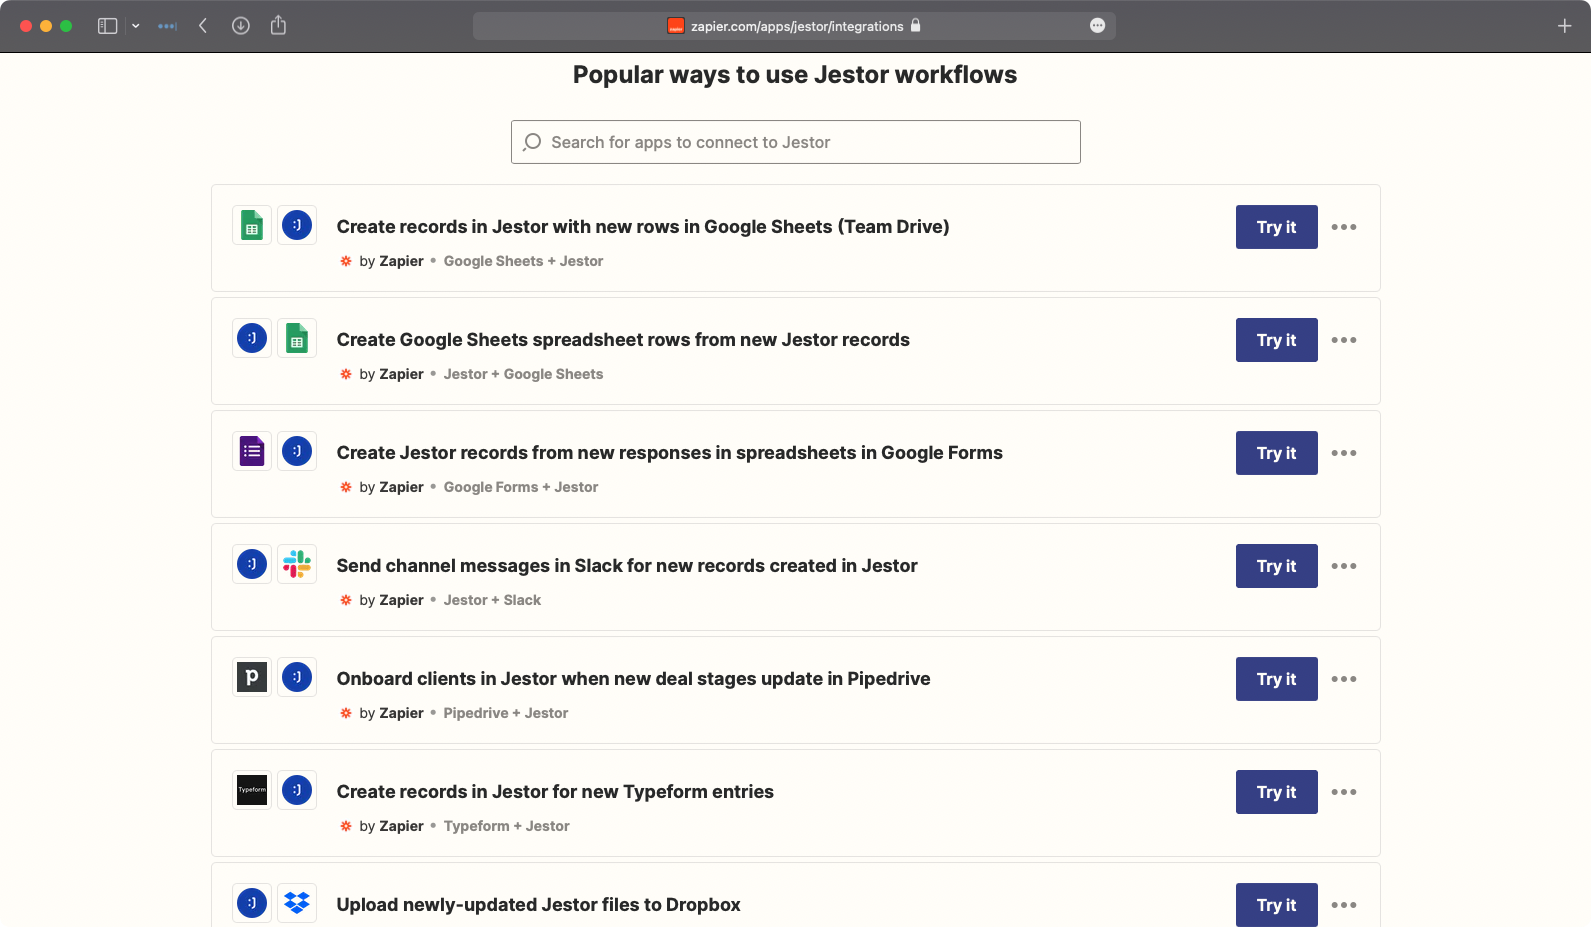Click Google Sheets icon in spreadsheet rows workflow
Image resolution: width=1591 pixels, height=927 pixels.
297,338
